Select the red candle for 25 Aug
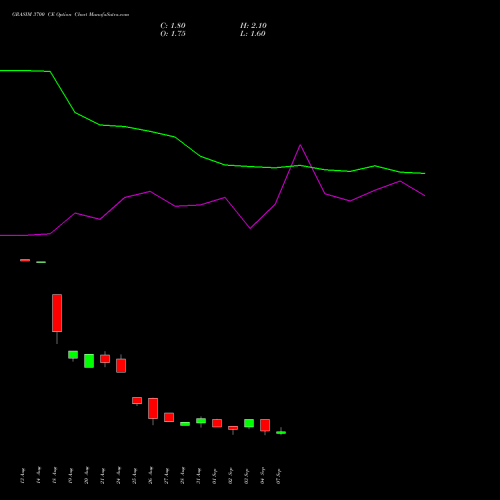 click(137, 400)
